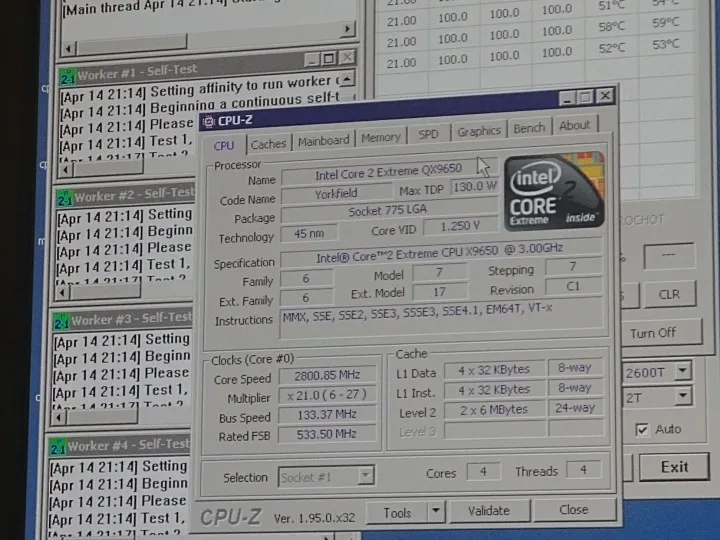Open the Bench tab in CPU-Z
This screenshot has width=720, height=540.
[x=529, y=128]
